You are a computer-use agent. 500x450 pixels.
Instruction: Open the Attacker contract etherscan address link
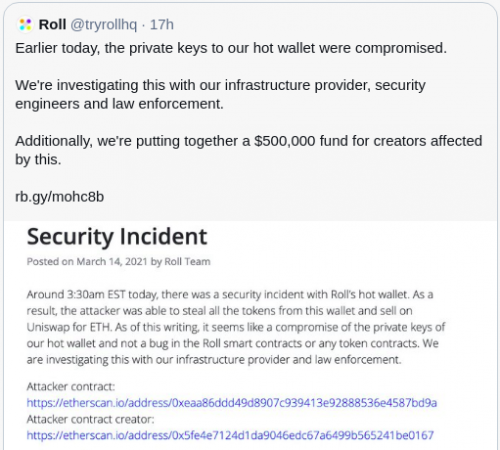[x=232, y=403]
